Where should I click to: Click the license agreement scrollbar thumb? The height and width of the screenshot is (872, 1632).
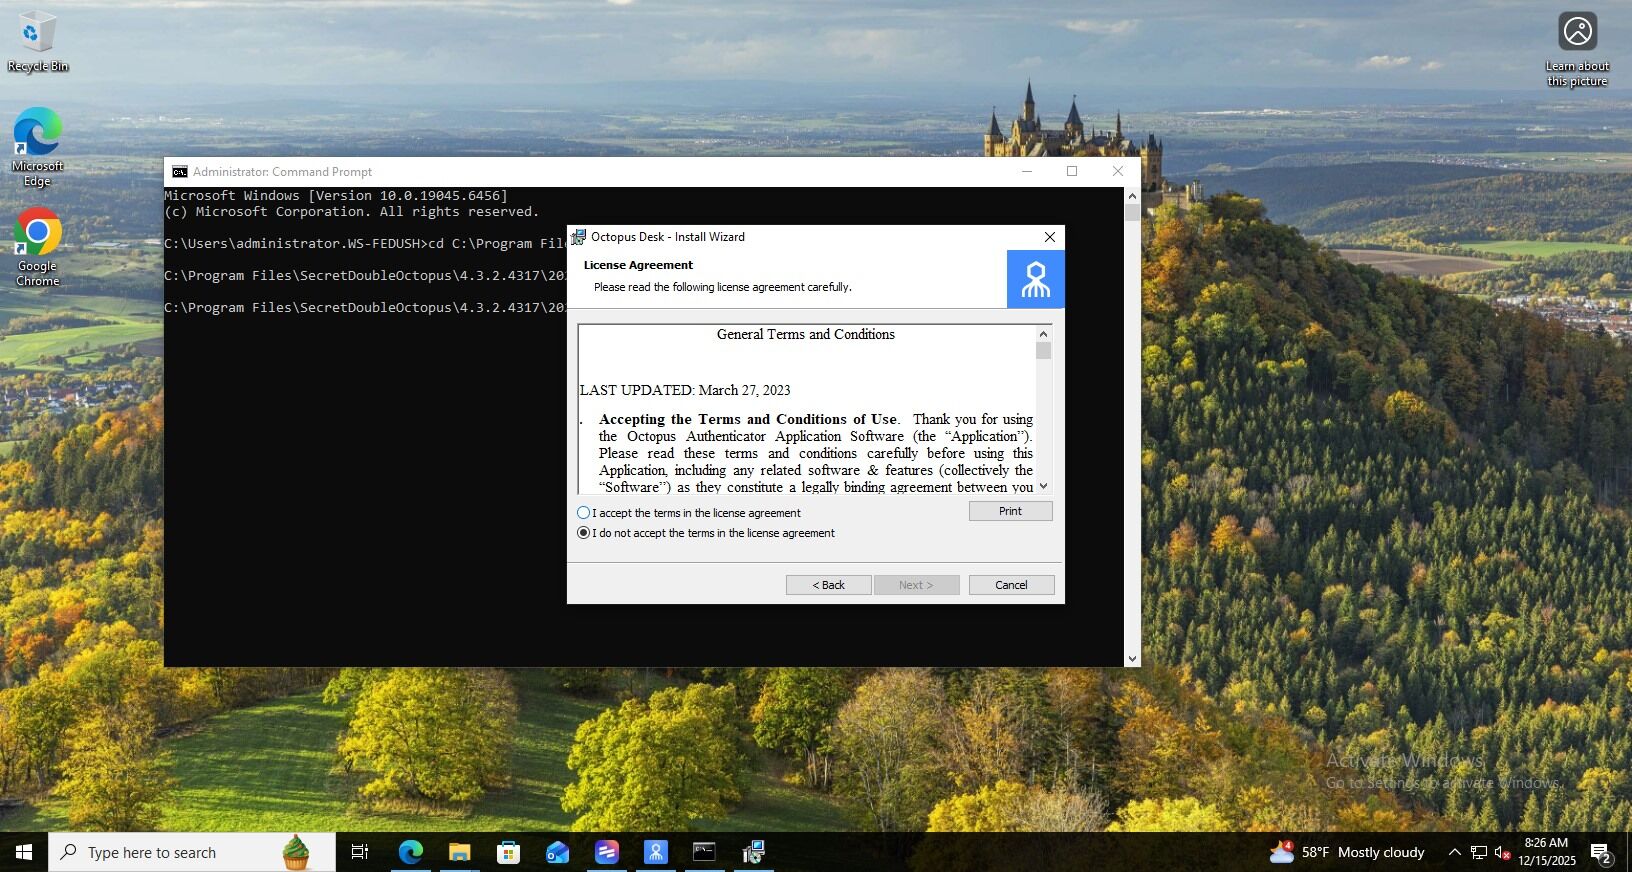pos(1043,351)
